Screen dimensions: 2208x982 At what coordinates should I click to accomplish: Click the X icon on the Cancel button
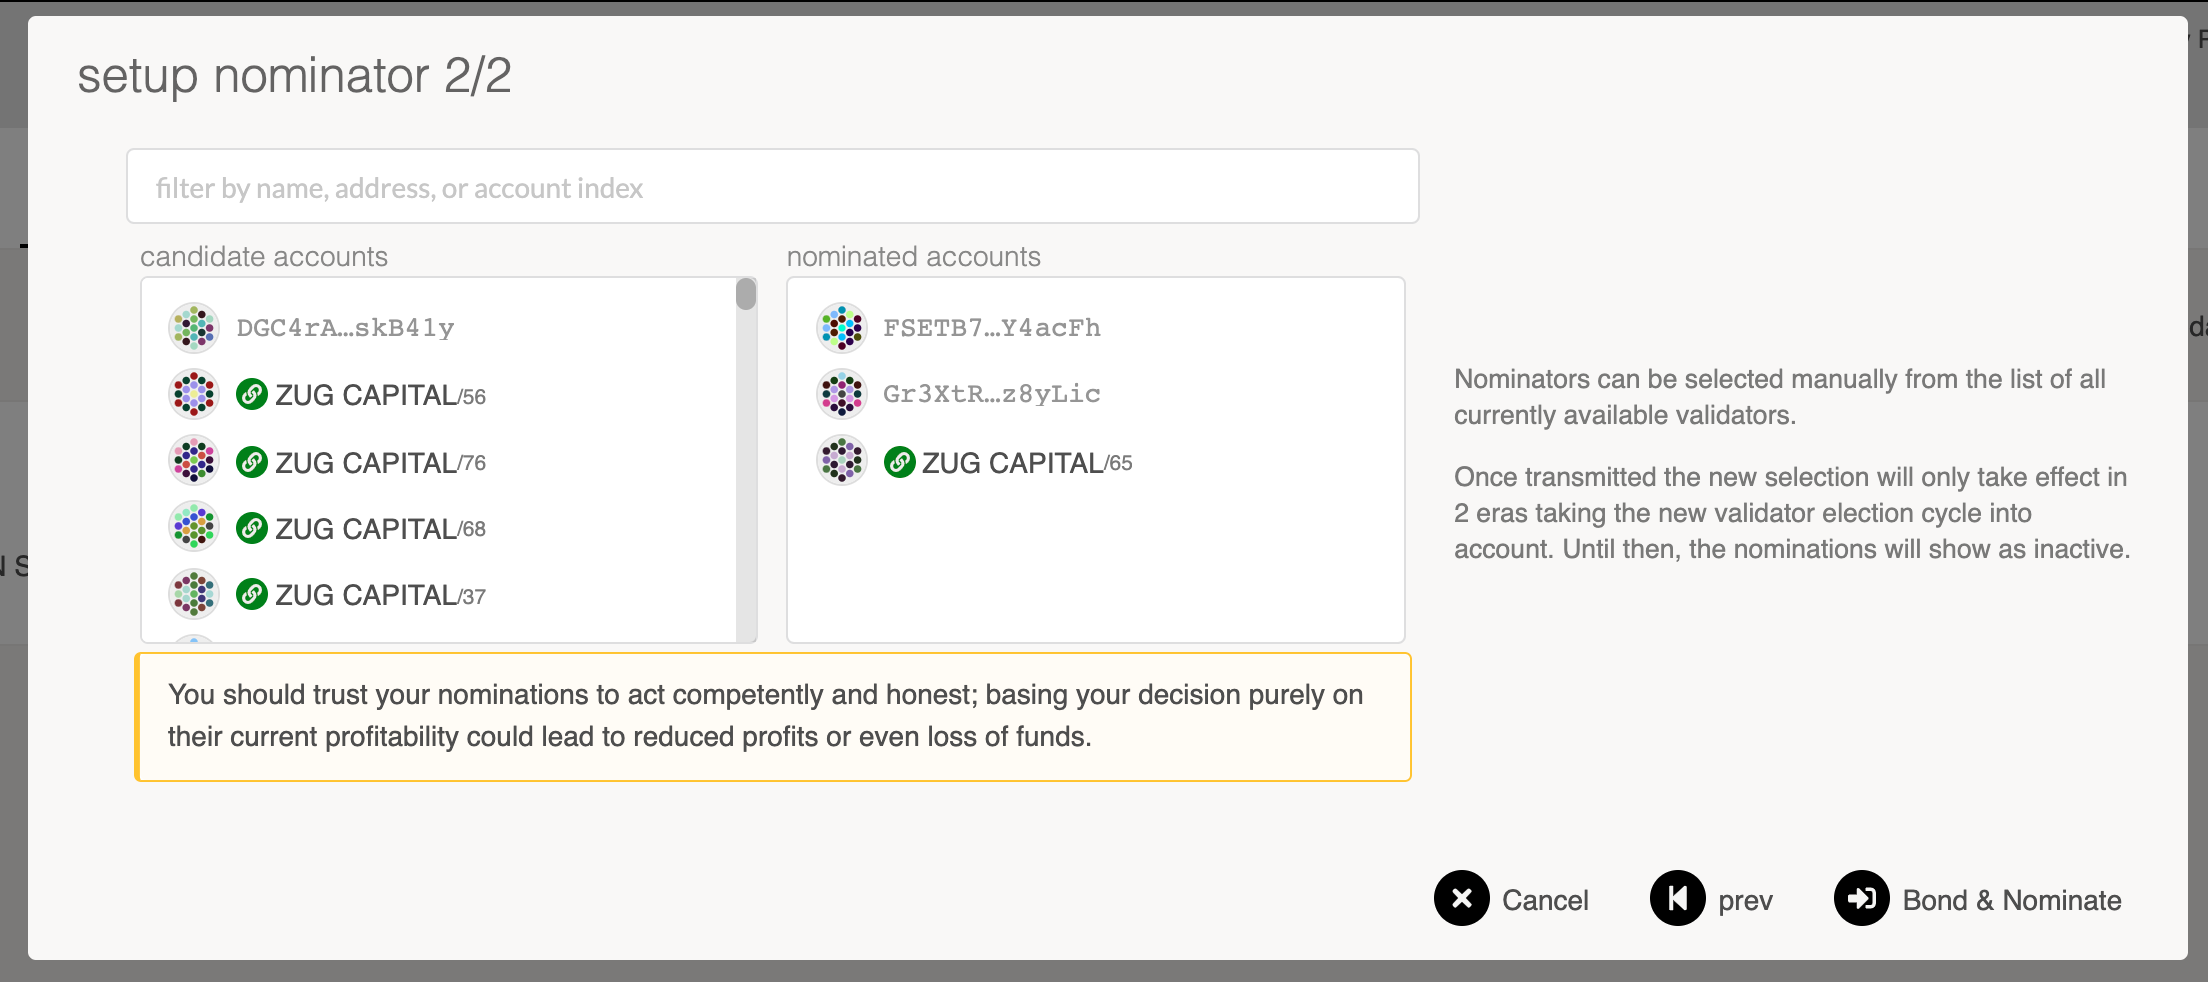coord(1462,899)
